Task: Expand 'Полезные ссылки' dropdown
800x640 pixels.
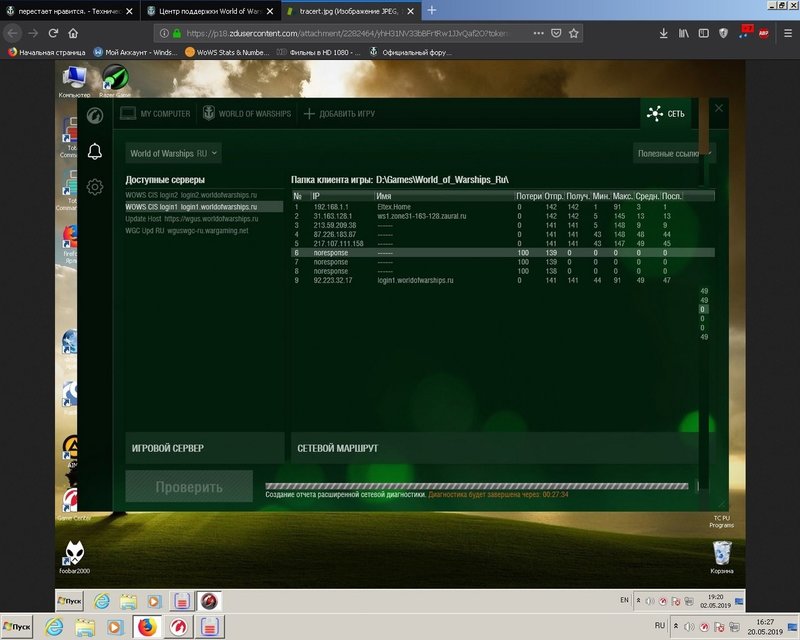Action: click(674, 153)
